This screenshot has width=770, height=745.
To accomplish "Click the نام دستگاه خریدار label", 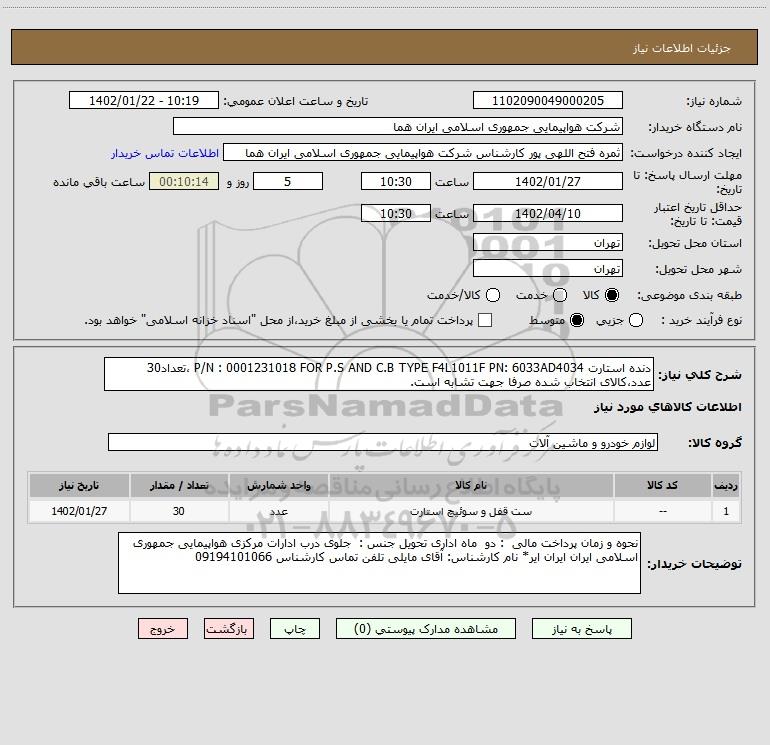I will pyautogui.click(x=695, y=127).
